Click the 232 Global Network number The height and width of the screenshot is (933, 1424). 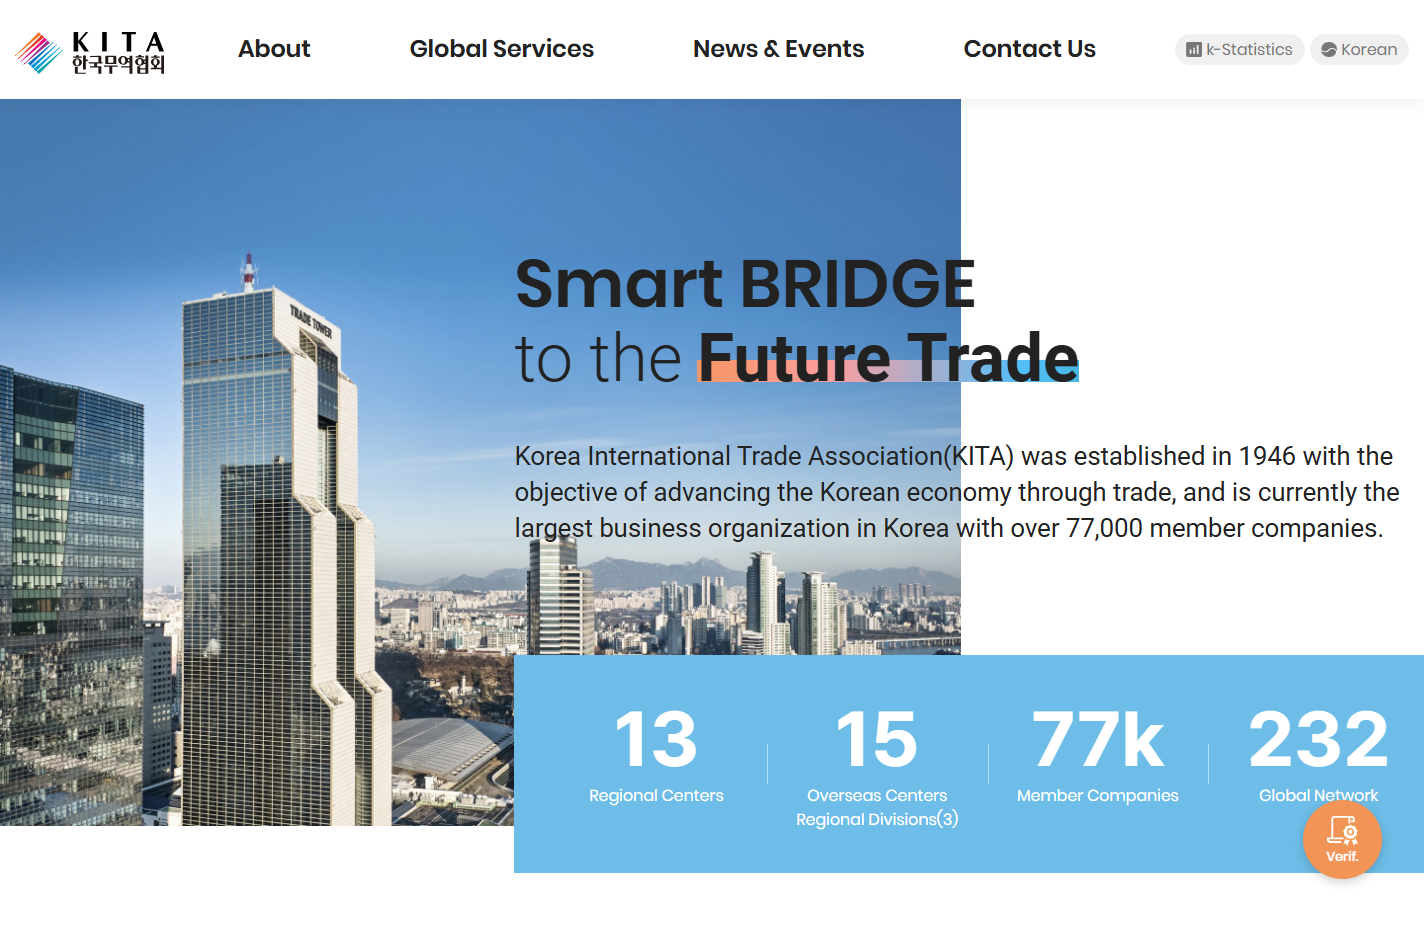pyautogui.click(x=1318, y=739)
